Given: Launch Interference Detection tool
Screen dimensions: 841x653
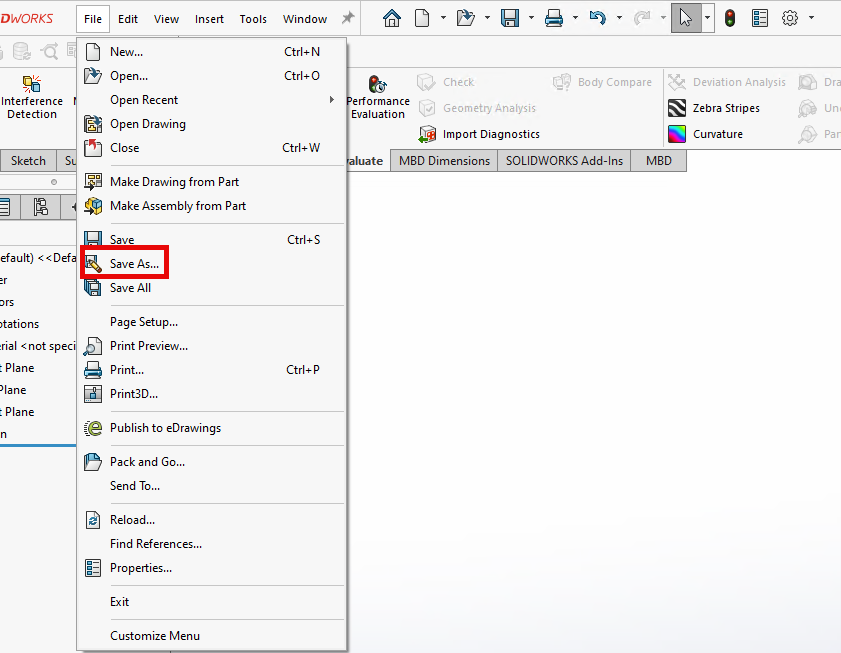Looking at the screenshot, I should (x=32, y=97).
